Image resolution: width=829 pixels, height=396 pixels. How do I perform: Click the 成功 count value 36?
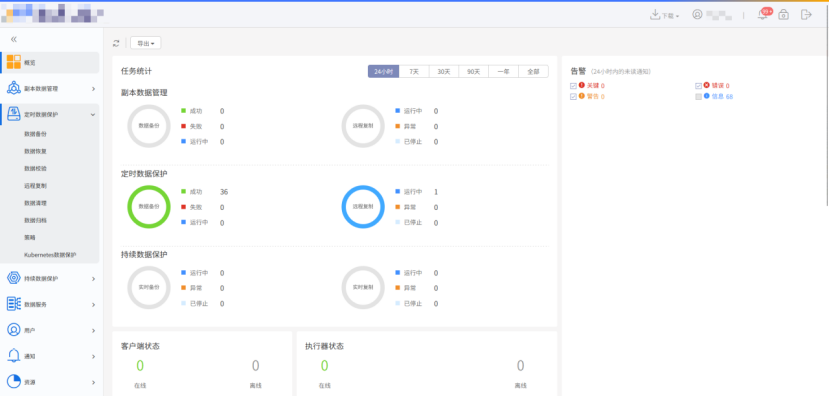[224, 192]
